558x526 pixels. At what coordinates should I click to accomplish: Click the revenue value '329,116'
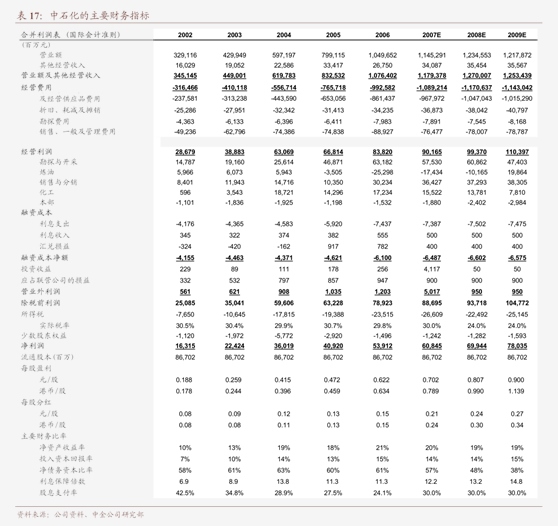pyautogui.click(x=185, y=55)
